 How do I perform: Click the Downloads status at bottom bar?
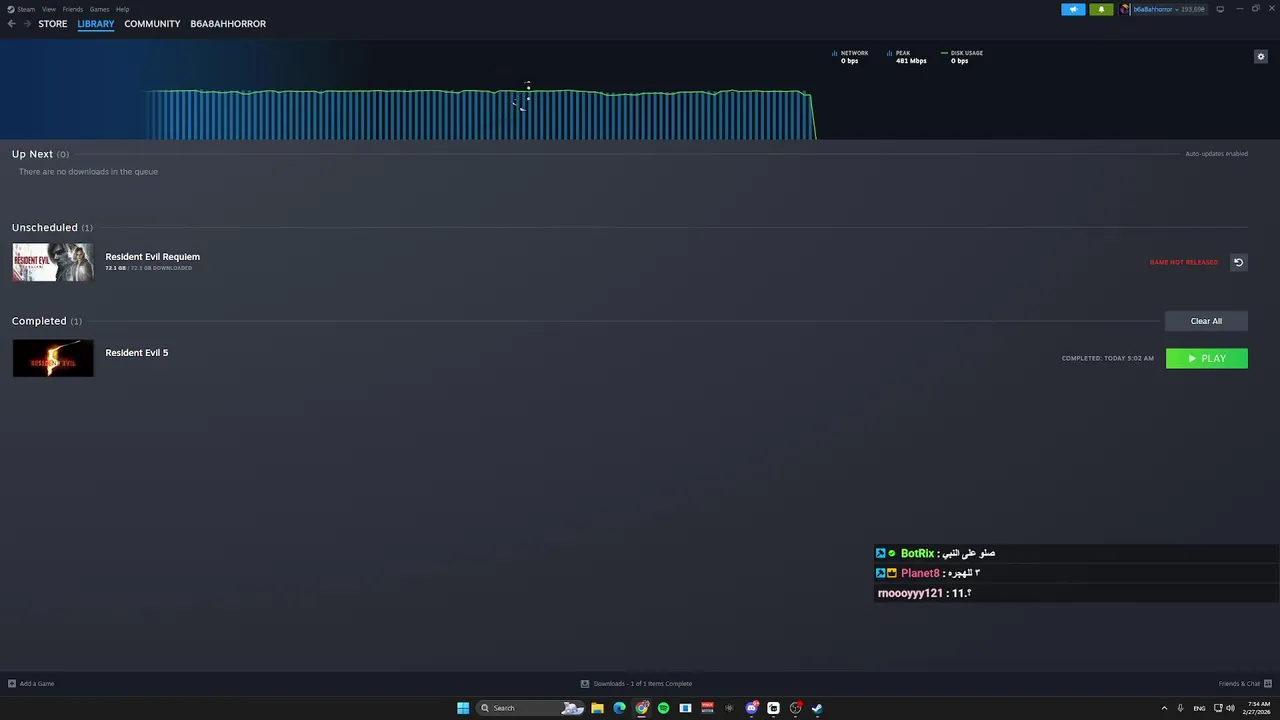[636, 684]
